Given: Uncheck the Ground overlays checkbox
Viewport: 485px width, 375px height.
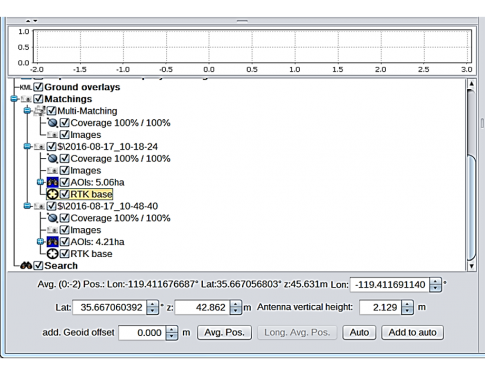Looking at the screenshot, I should coord(38,87).
